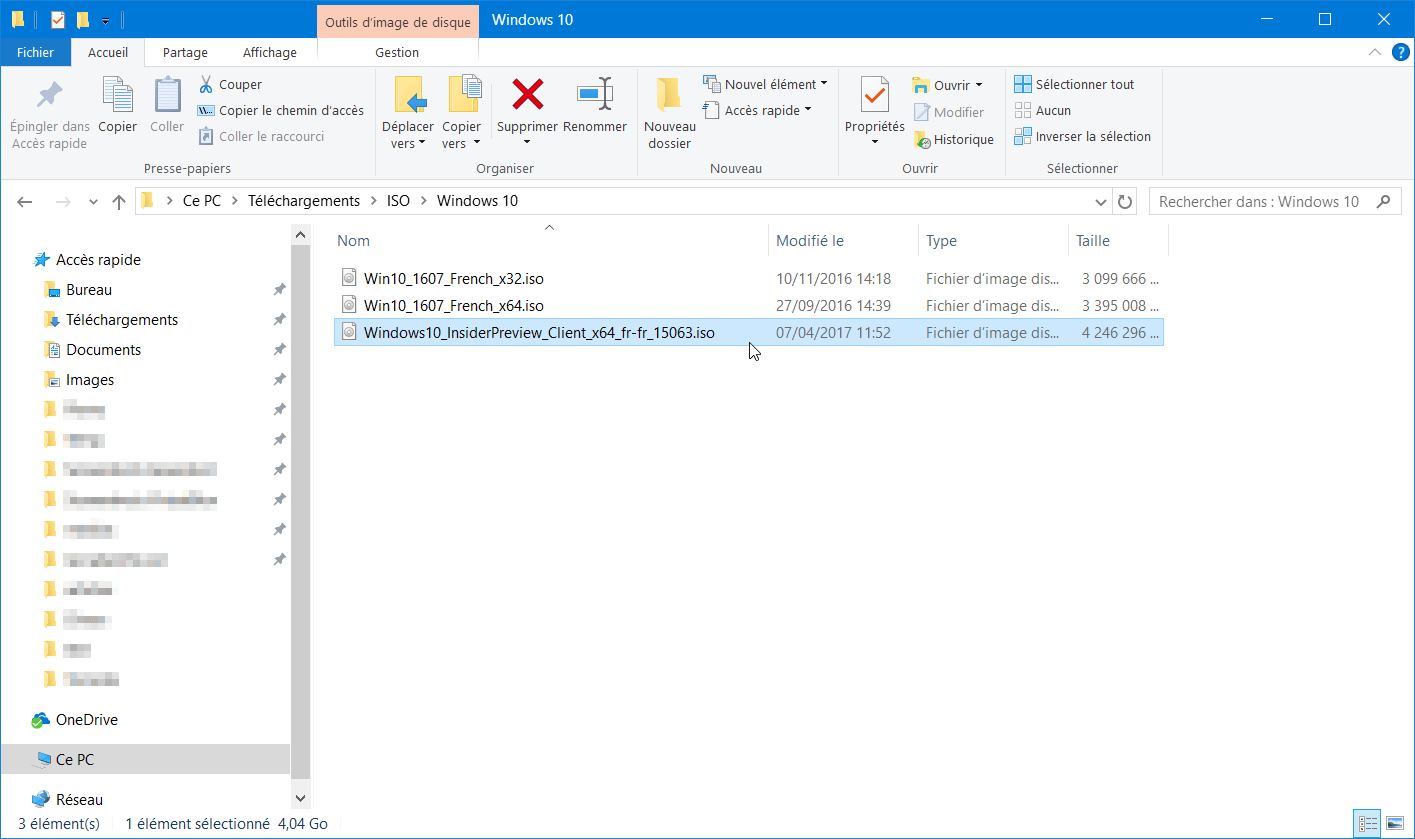The height and width of the screenshot is (839, 1415).
Task: Click Aucun to deselect all items
Action: (1043, 111)
